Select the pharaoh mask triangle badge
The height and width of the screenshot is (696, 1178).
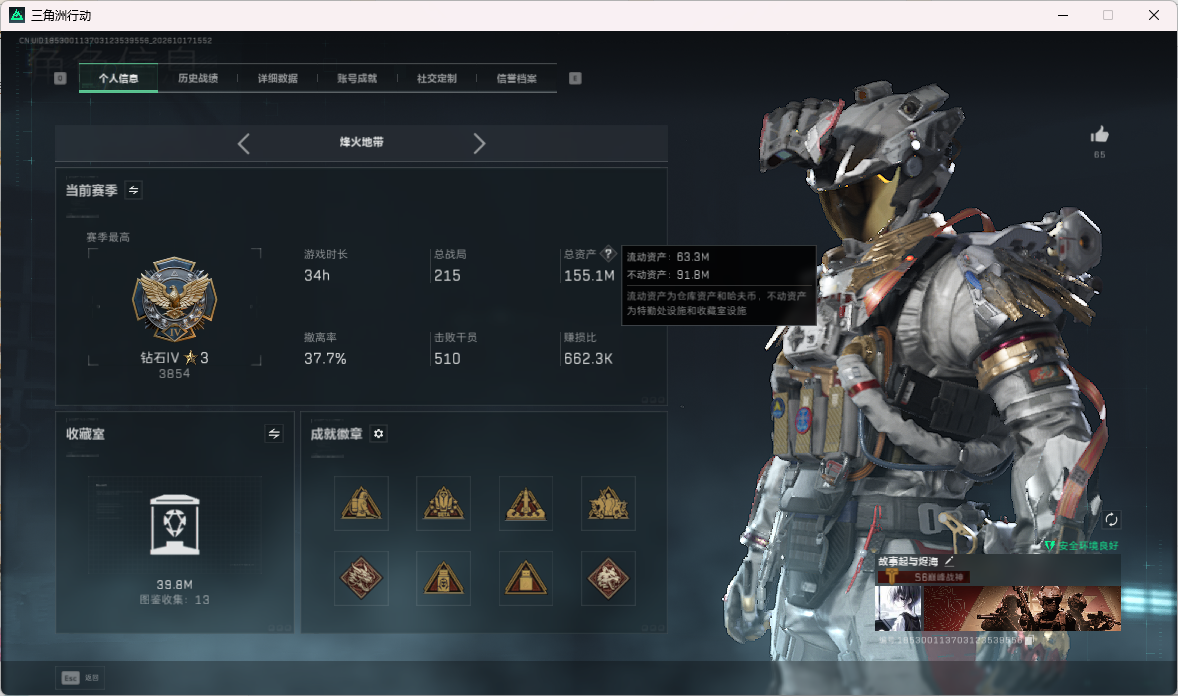pyautogui.click(x=444, y=504)
